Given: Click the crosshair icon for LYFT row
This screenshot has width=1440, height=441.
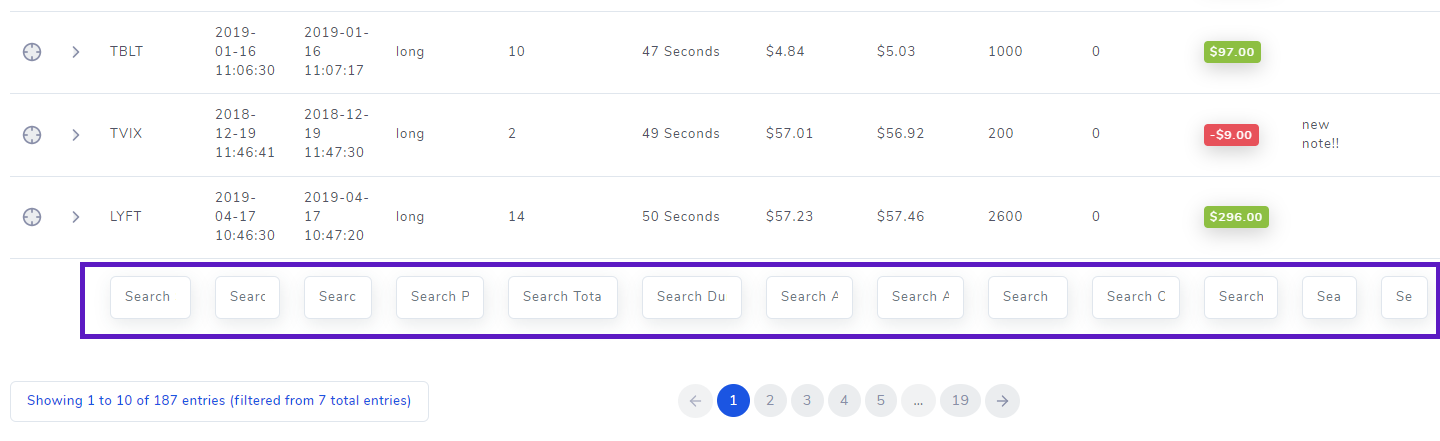Looking at the screenshot, I should (x=32, y=217).
